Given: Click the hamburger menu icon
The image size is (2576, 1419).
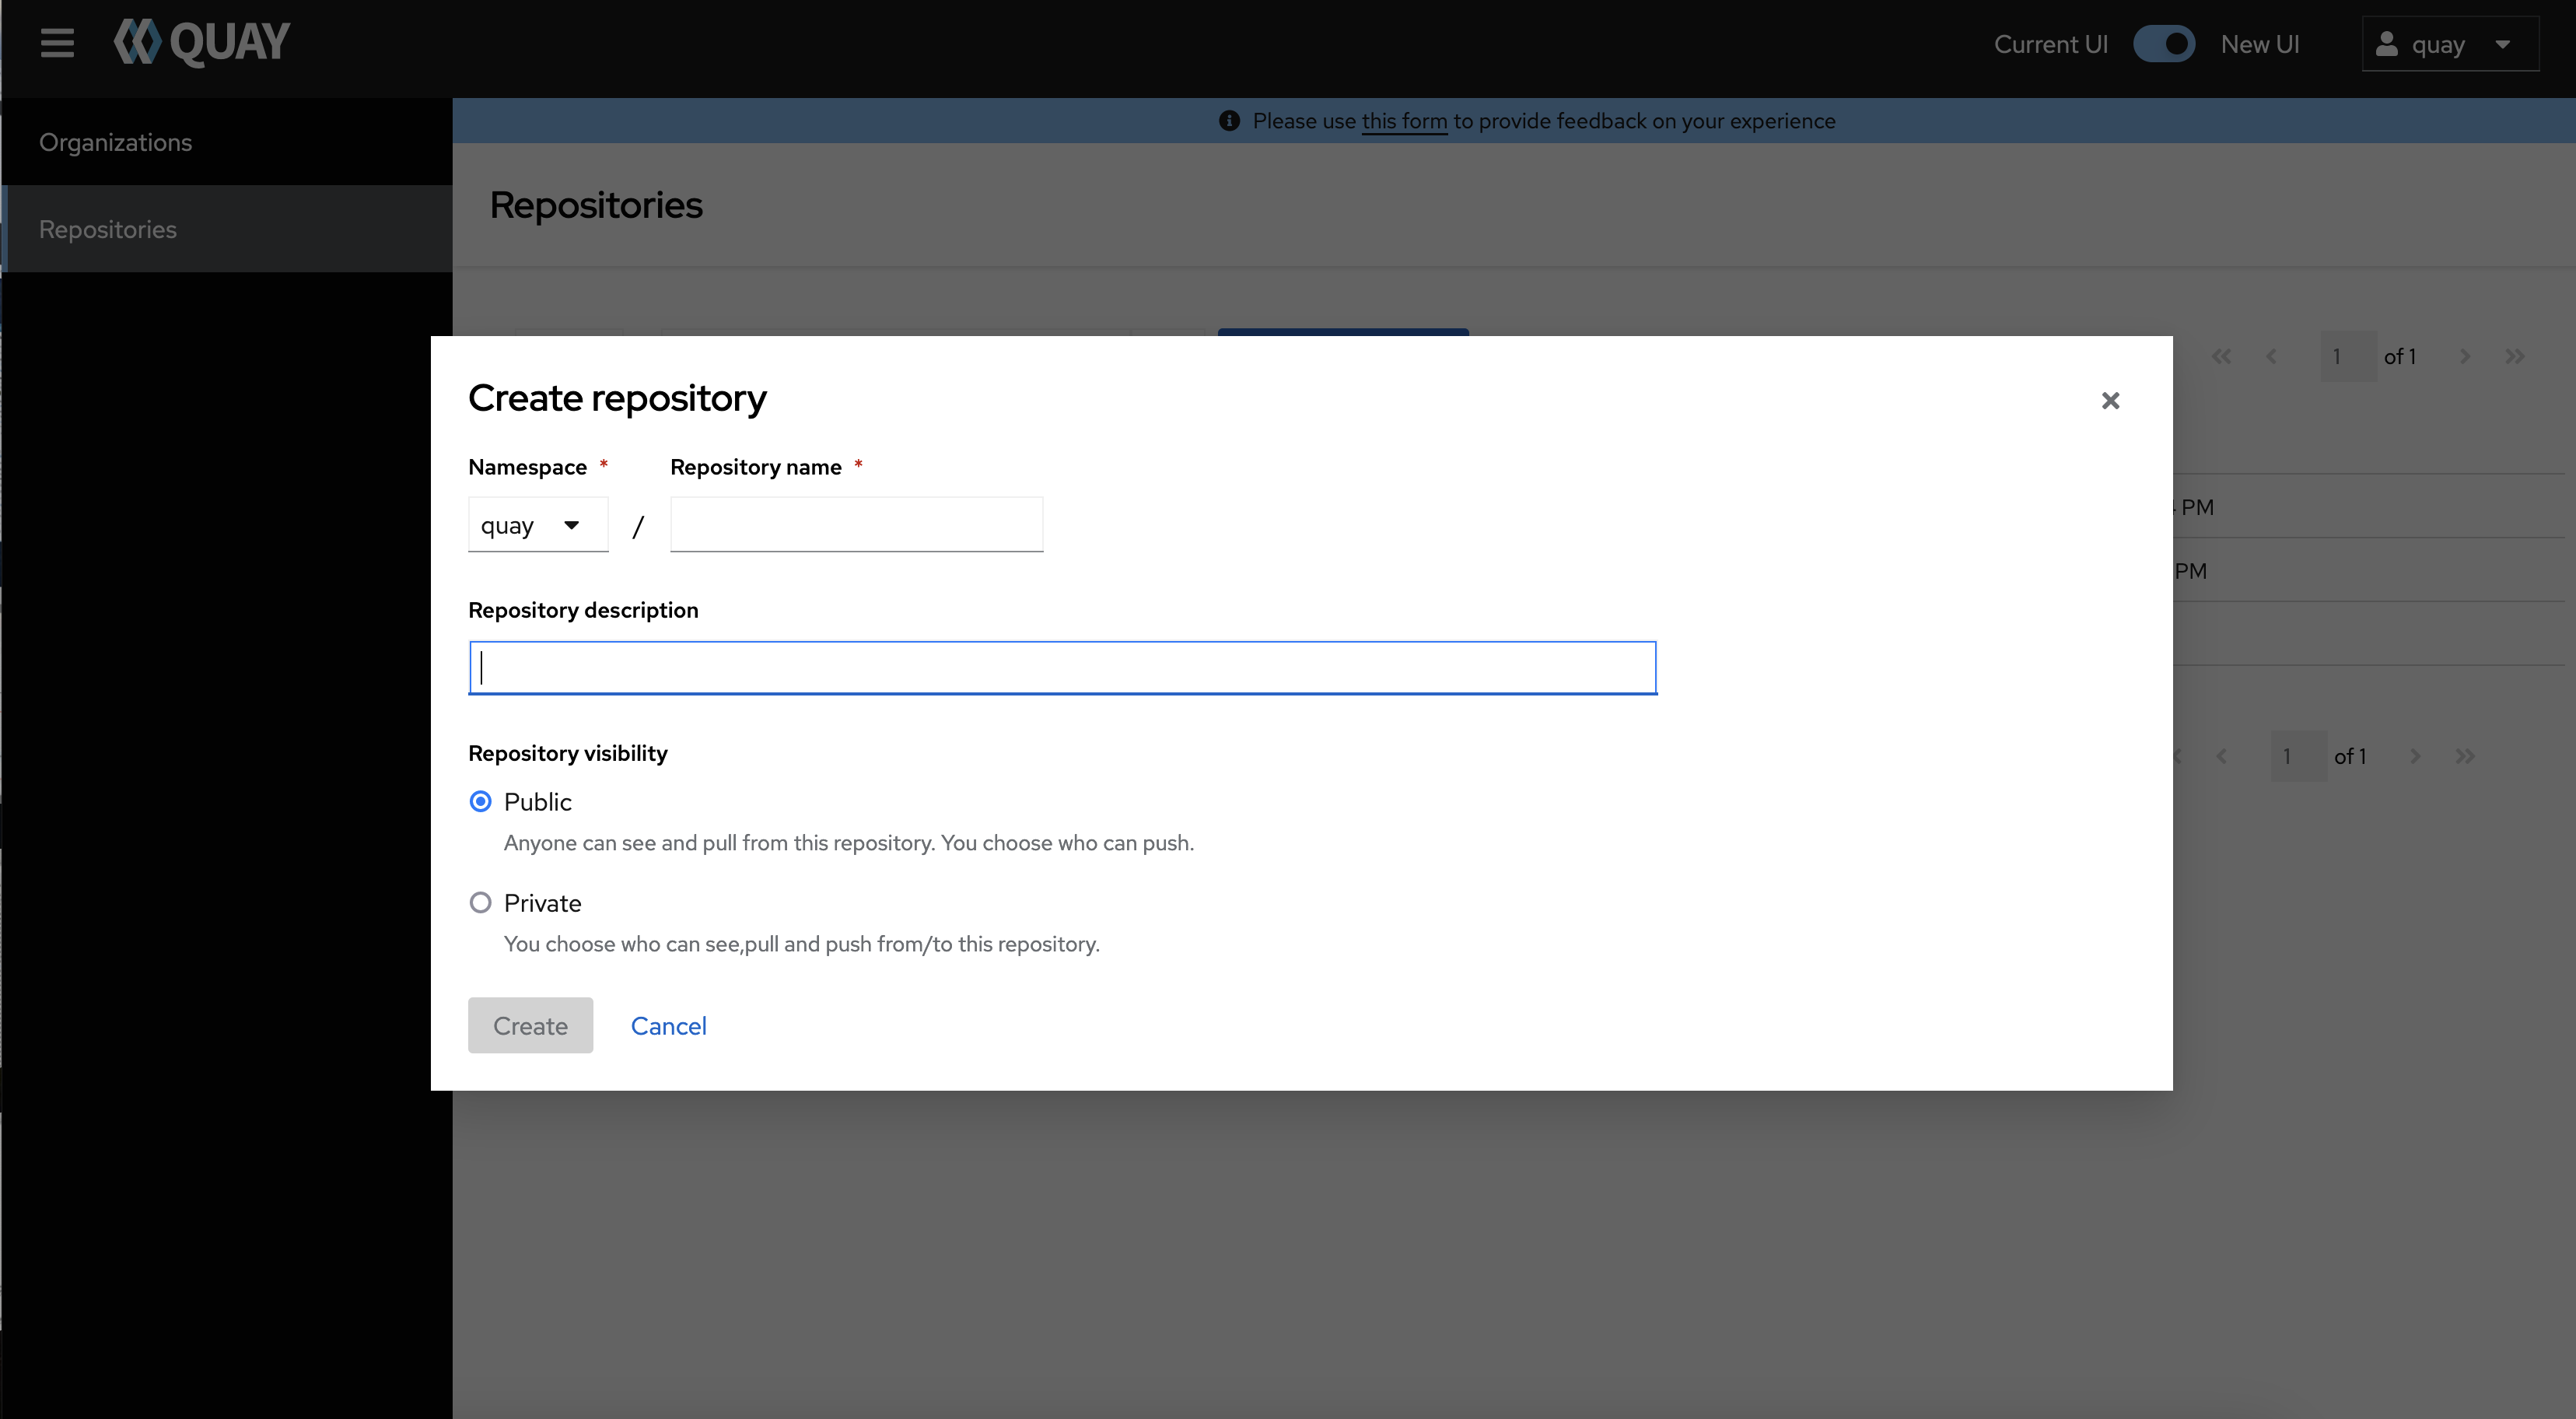Looking at the screenshot, I should click(x=57, y=43).
